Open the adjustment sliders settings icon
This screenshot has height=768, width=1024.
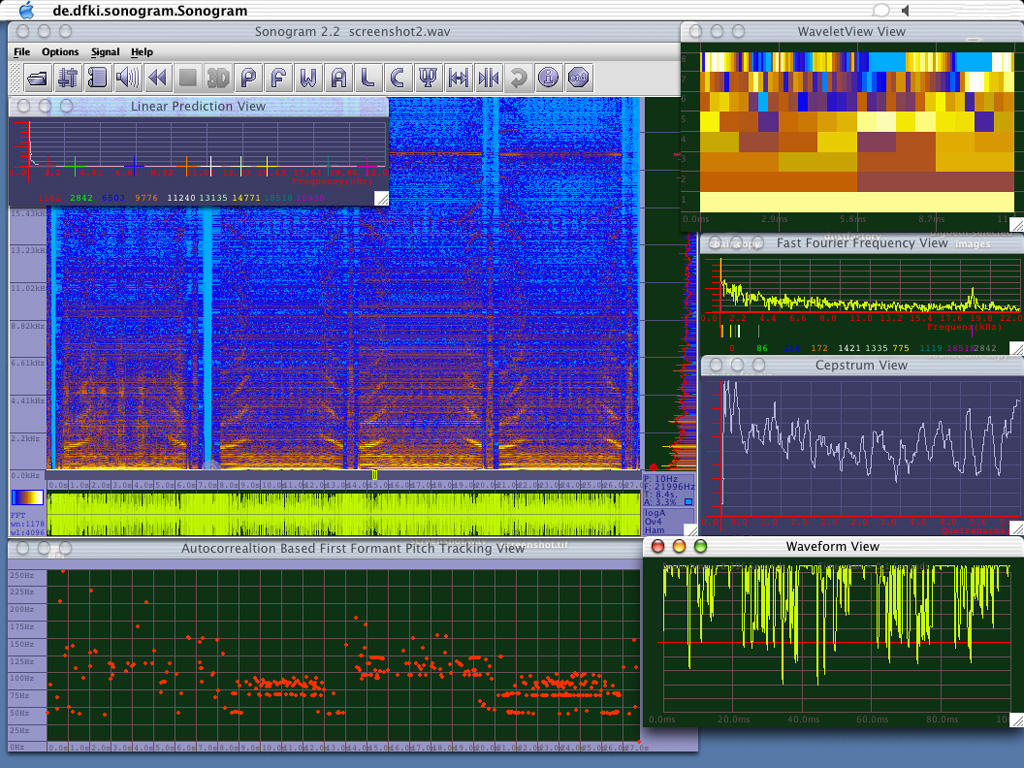[x=67, y=78]
